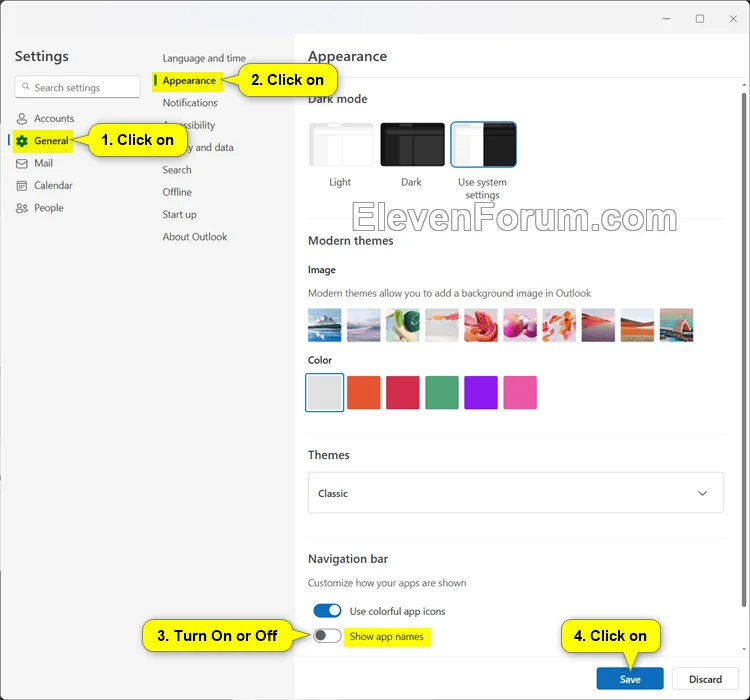The width and height of the screenshot is (750, 700).
Task: Open Notifications section
Action: tap(190, 103)
